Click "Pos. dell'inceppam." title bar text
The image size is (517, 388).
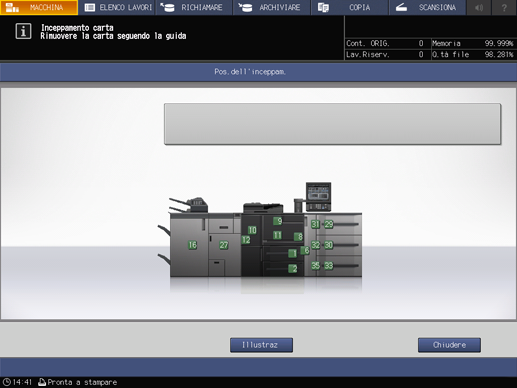pos(250,72)
